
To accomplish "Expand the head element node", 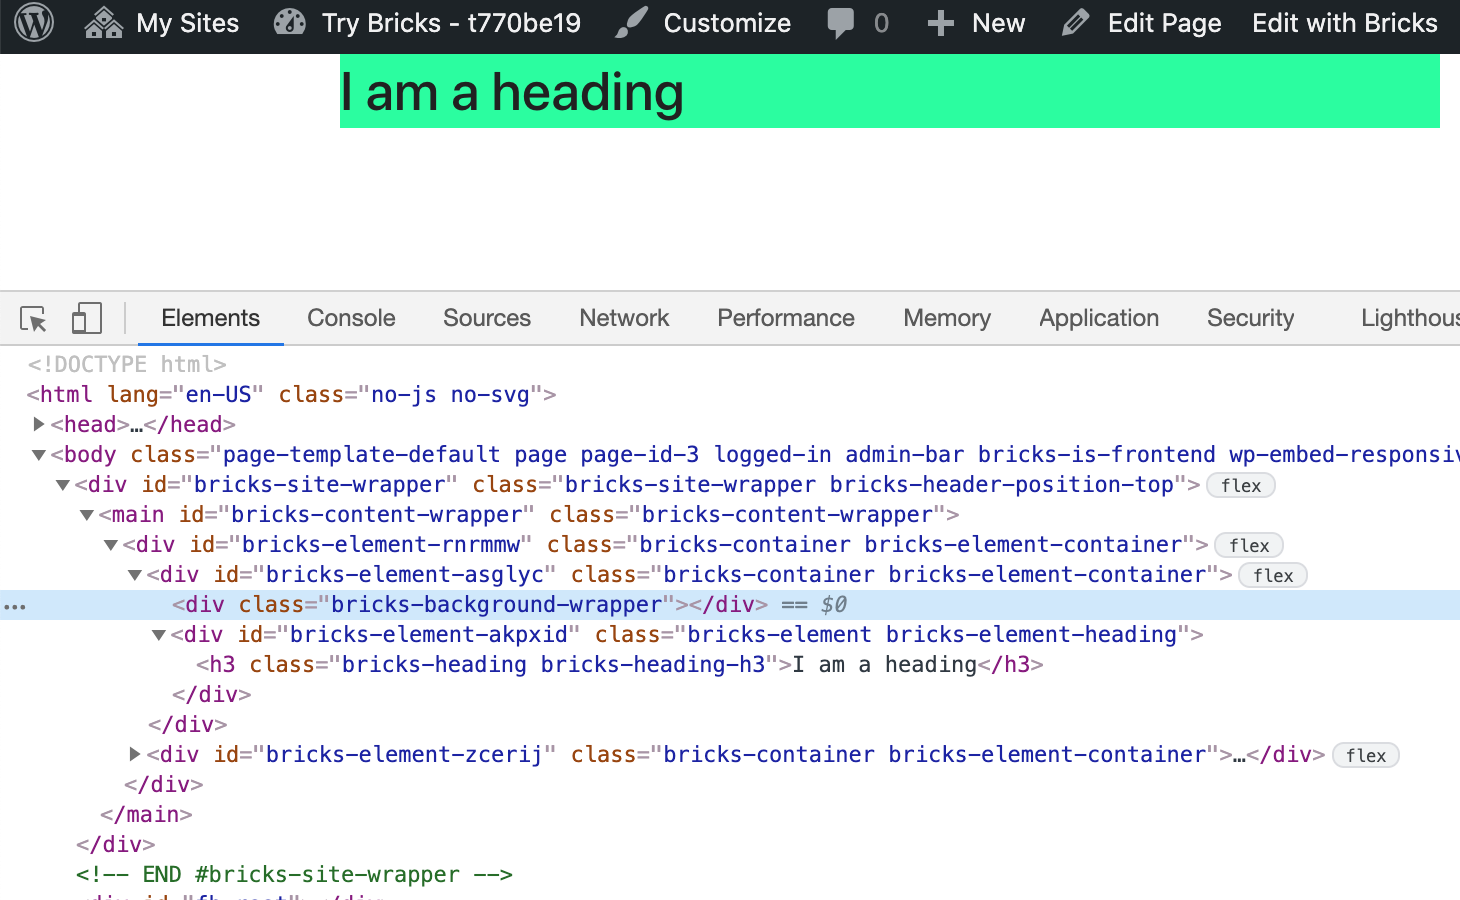I will coord(38,424).
